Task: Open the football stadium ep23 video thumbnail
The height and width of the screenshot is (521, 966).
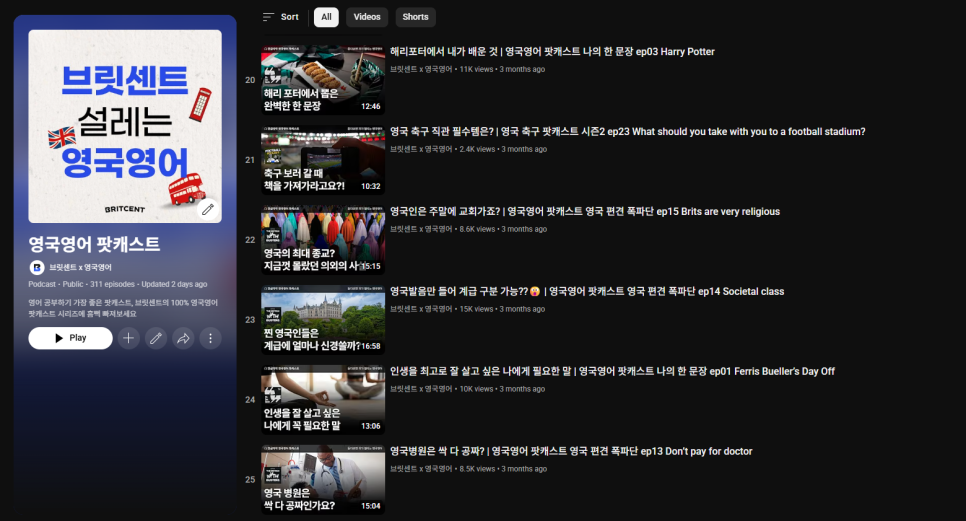Action: [323, 160]
